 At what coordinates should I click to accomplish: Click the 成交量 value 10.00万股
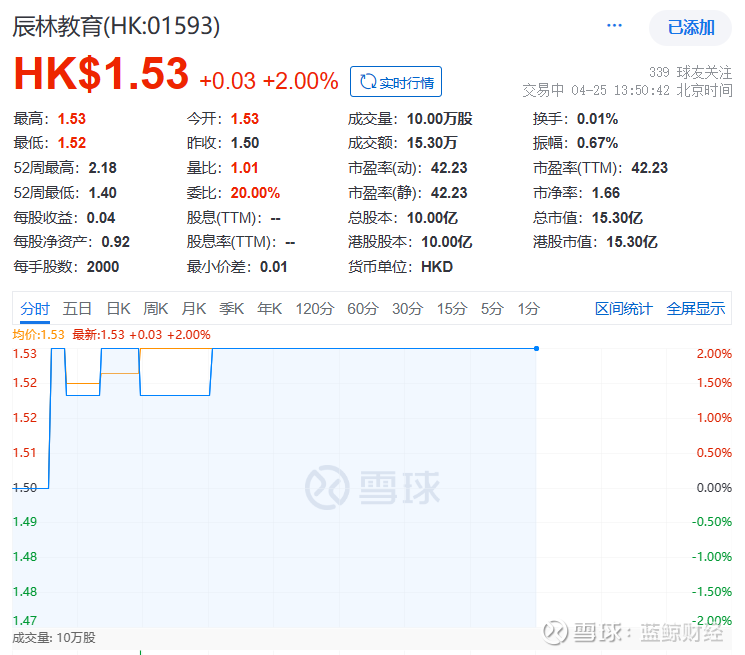[x=439, y=119]
